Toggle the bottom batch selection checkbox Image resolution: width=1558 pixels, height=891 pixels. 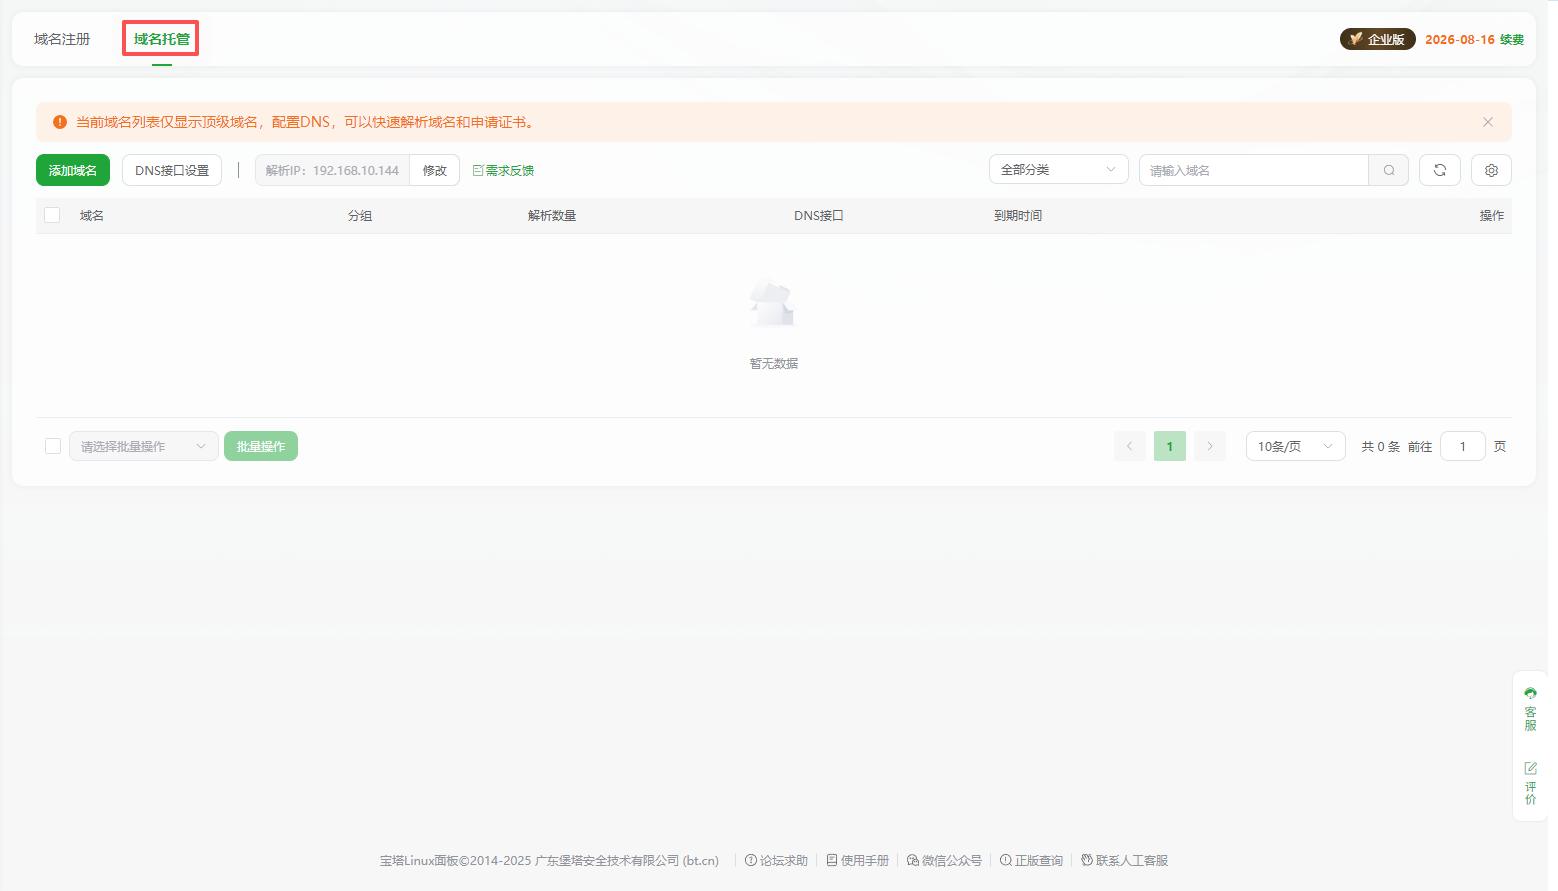[53, 446]
